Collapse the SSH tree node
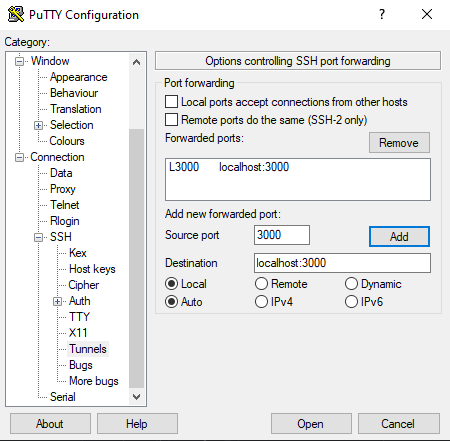 click(39, 237)
